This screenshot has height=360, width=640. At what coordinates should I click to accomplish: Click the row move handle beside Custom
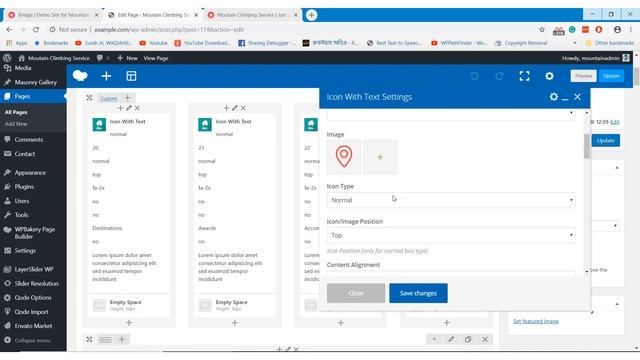89,98
